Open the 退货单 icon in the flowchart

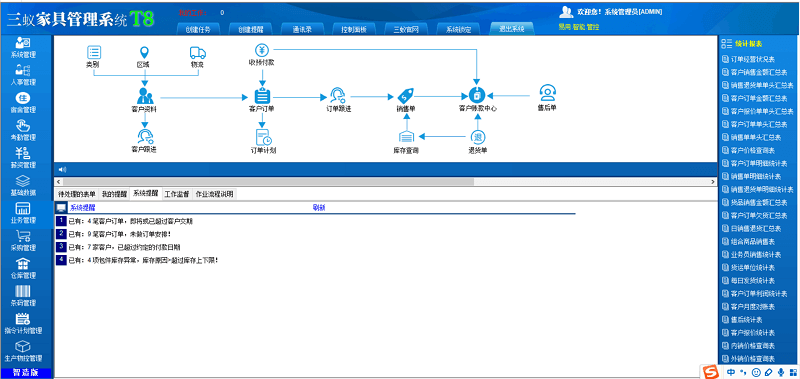[478, 137]
